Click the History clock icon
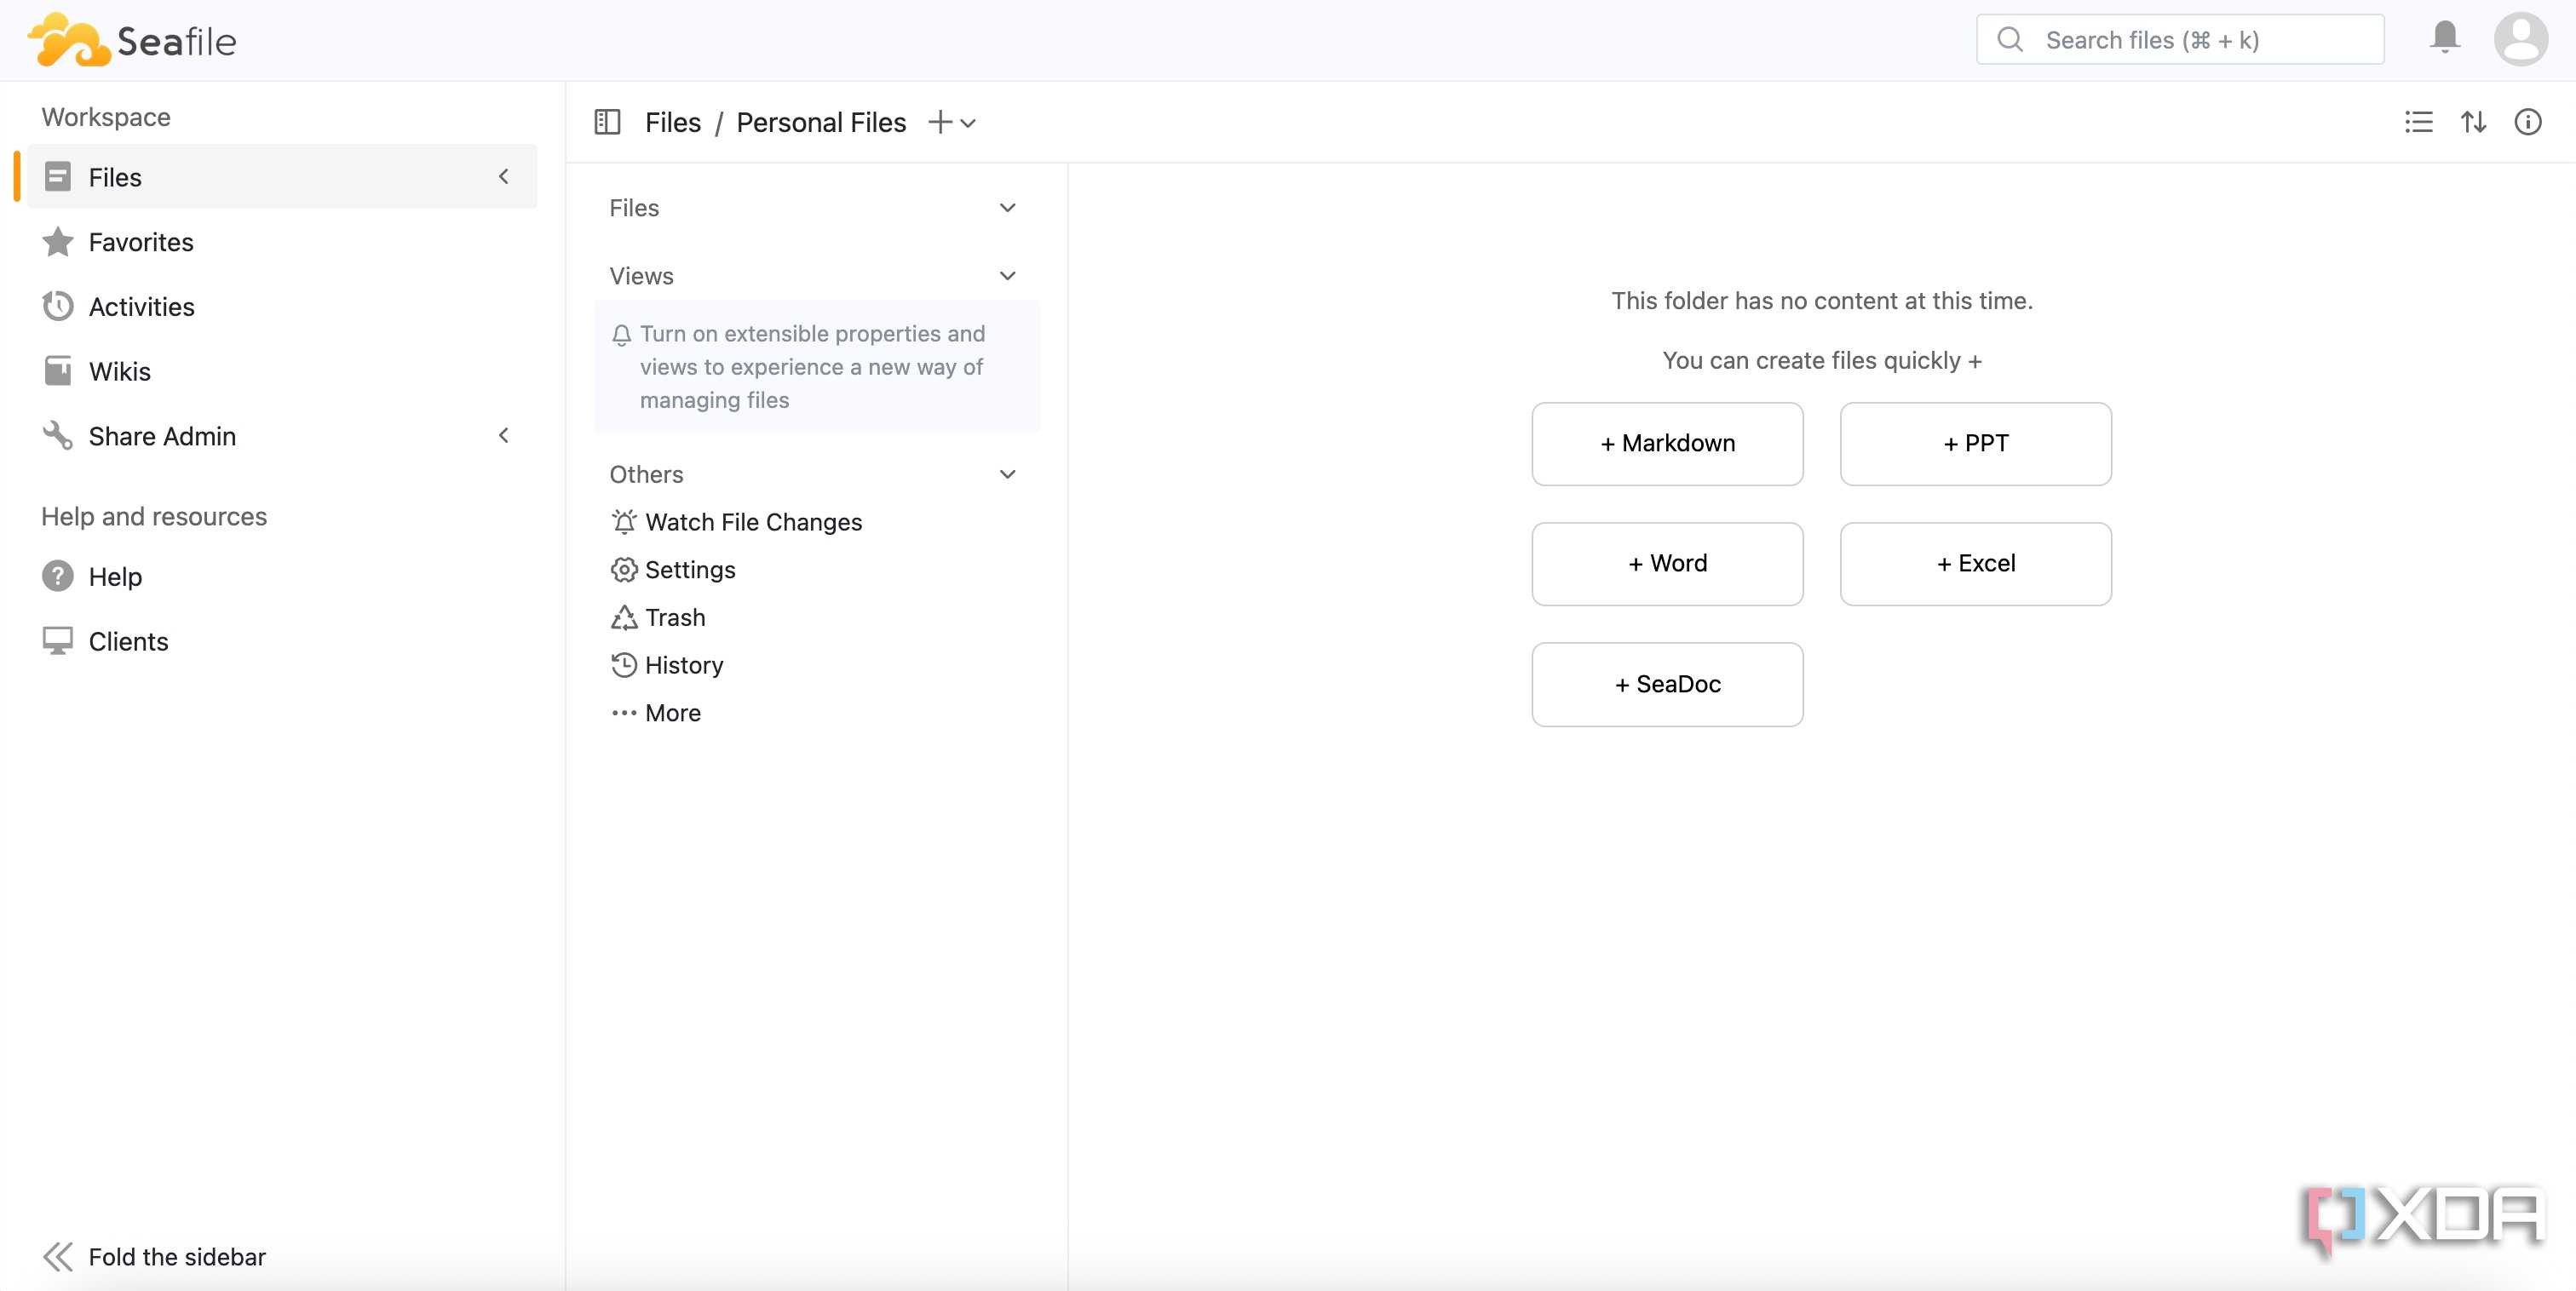This screenshot has width=2576, height=1291. click(x=624, y=665)
